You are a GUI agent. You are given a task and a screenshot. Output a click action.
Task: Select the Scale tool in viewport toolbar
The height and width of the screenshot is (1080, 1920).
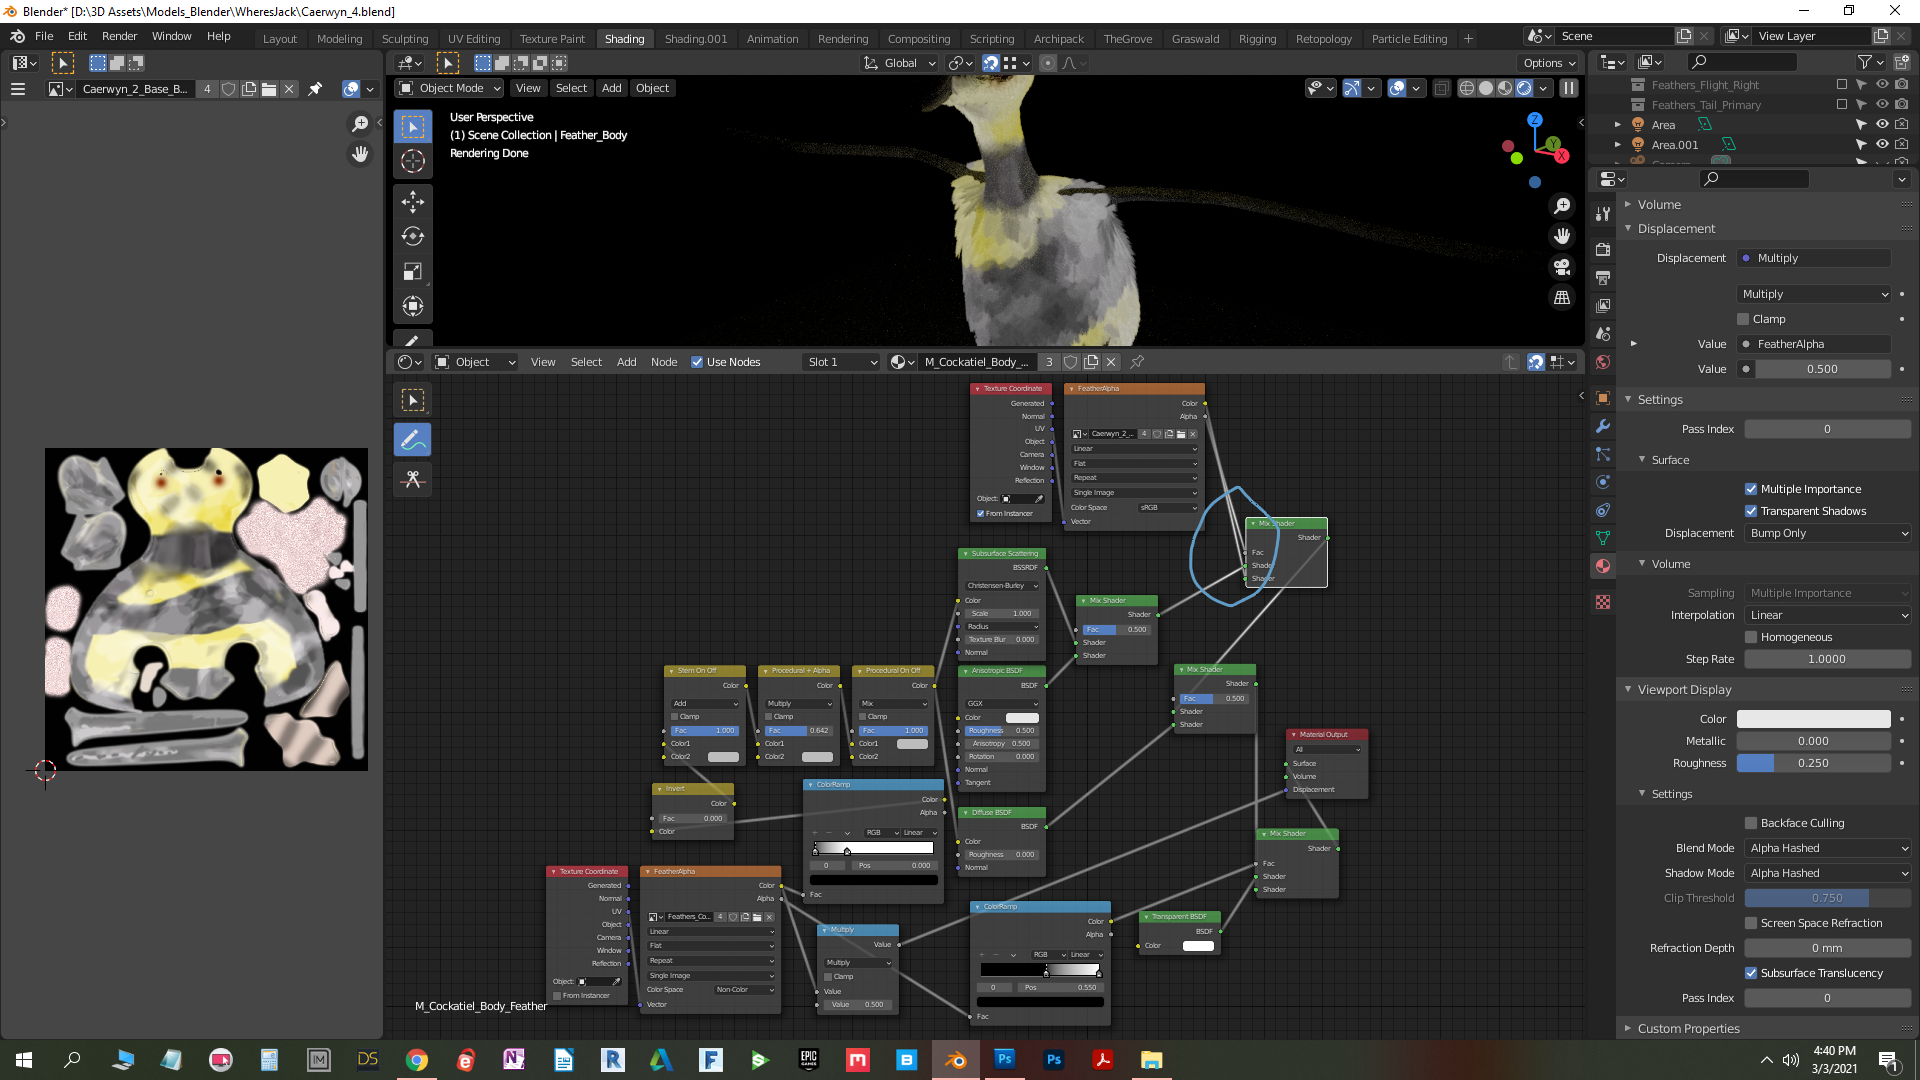[412, 272]
